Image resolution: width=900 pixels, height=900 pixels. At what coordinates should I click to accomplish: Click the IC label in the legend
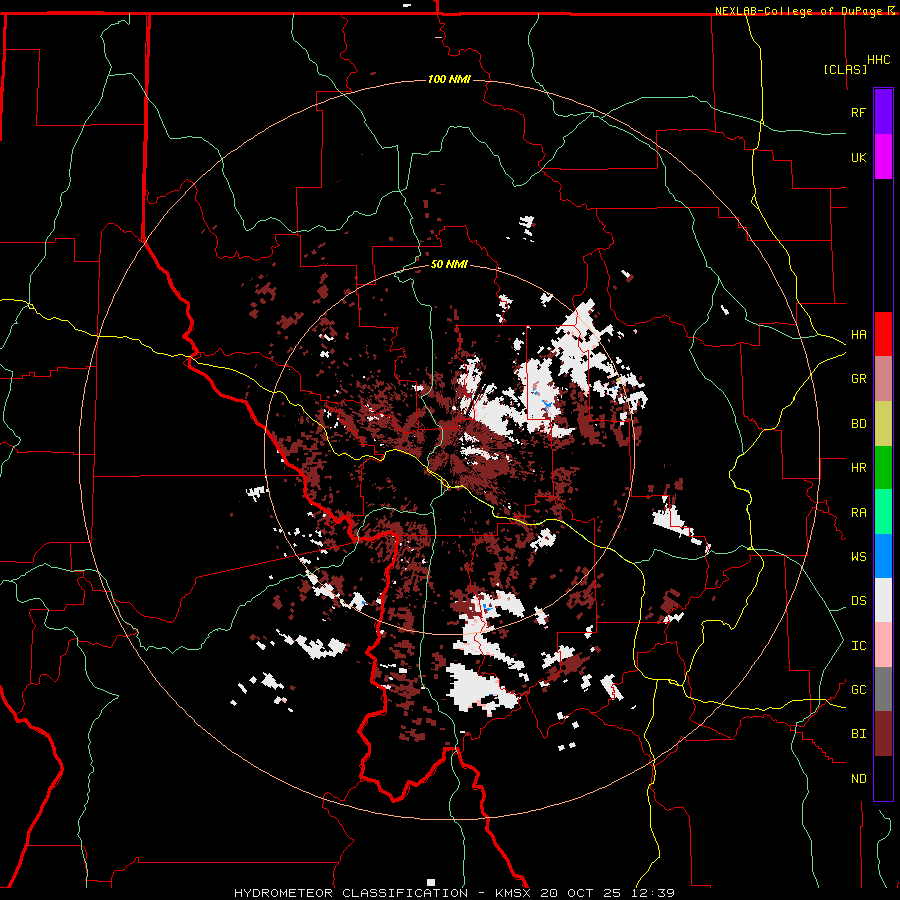click(858, 646)
